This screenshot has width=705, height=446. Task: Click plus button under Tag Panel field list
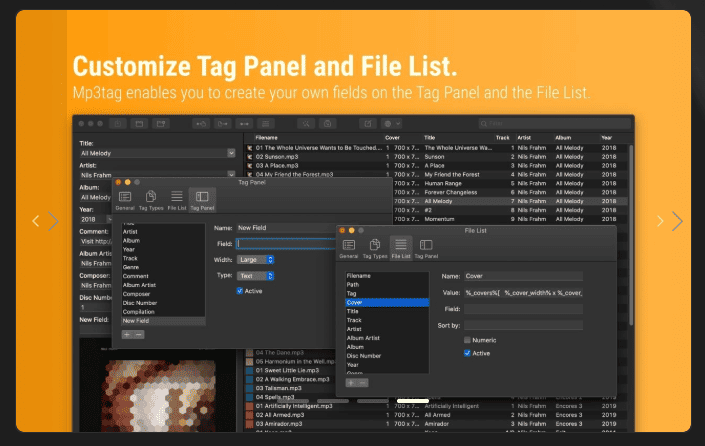tap(127, 334)
